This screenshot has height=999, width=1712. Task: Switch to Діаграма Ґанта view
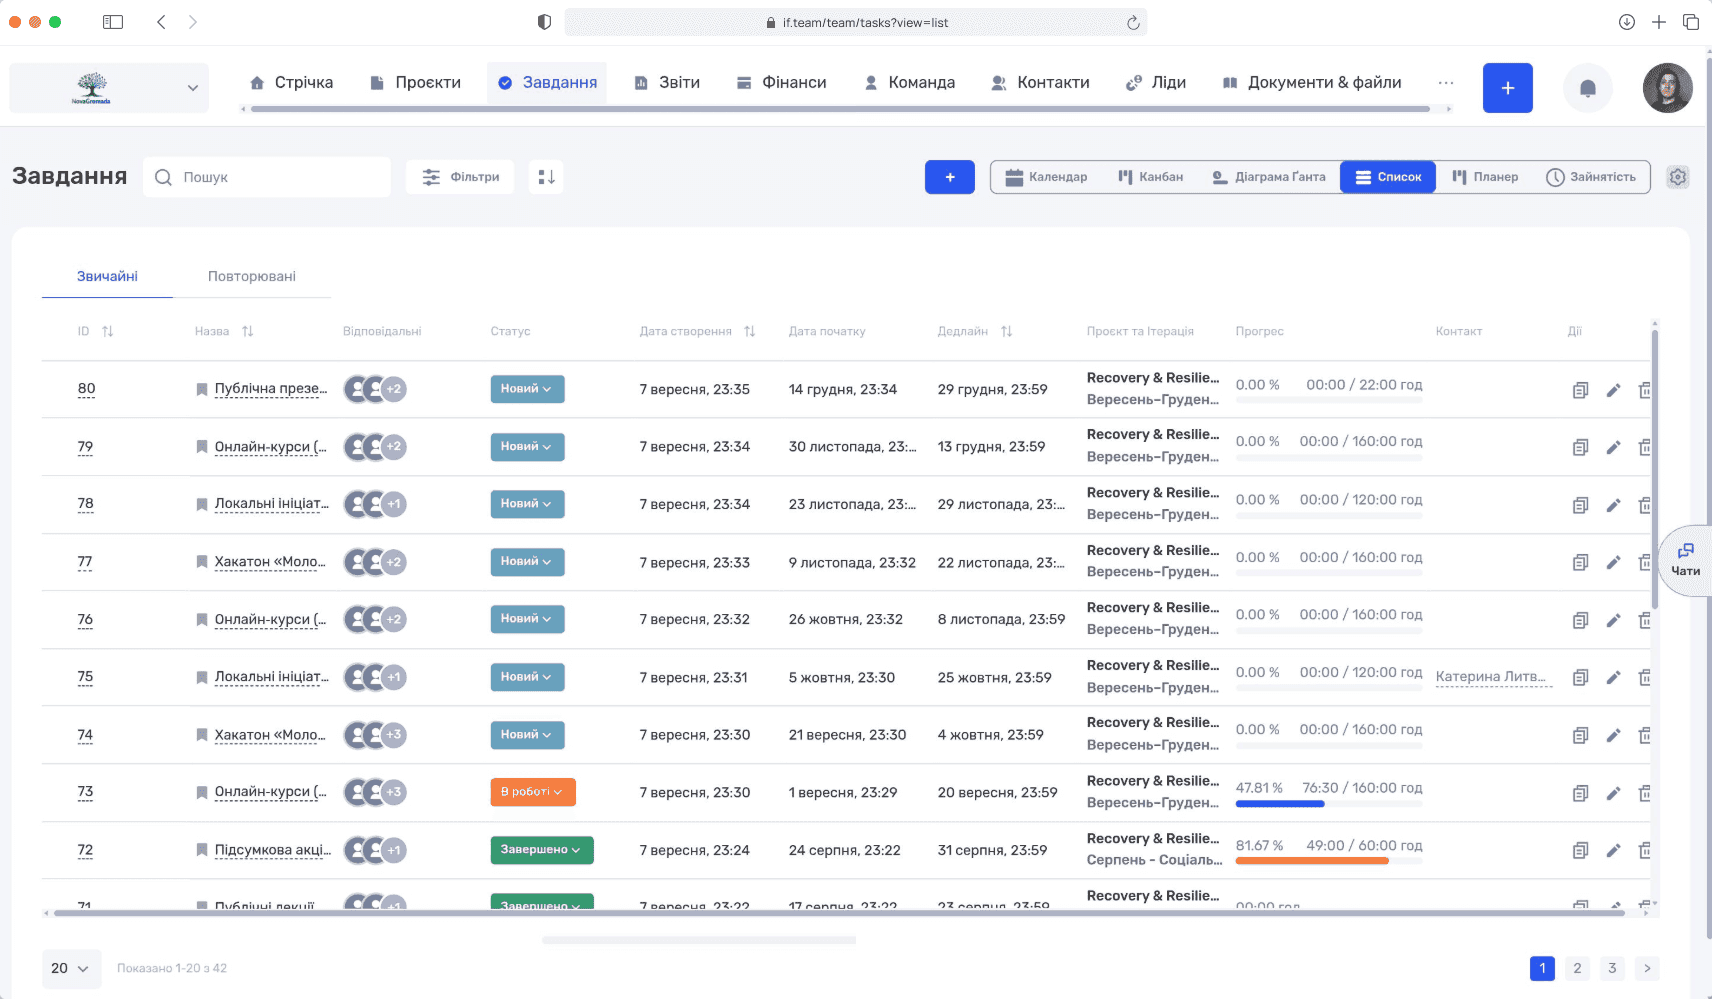pyautogui.click(x=1268, y=177)
